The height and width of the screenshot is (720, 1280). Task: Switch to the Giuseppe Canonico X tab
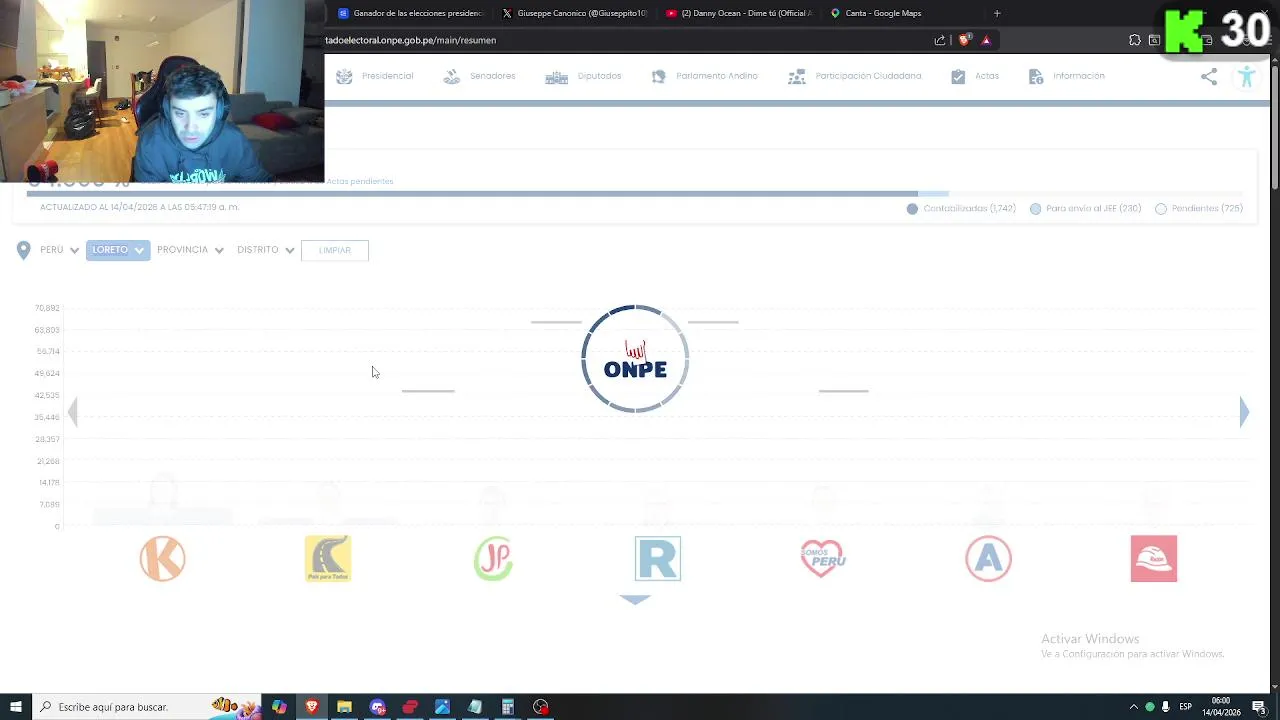(575, 13)
